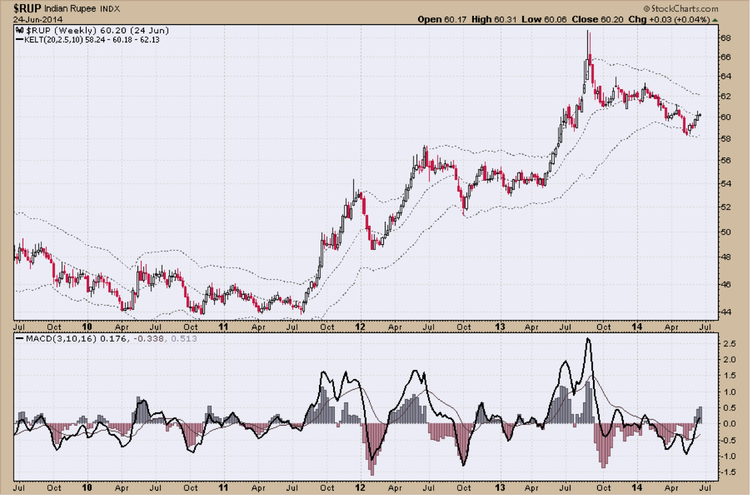
Task: Click the price axis label '64'
Action: (x=726, y=77)
